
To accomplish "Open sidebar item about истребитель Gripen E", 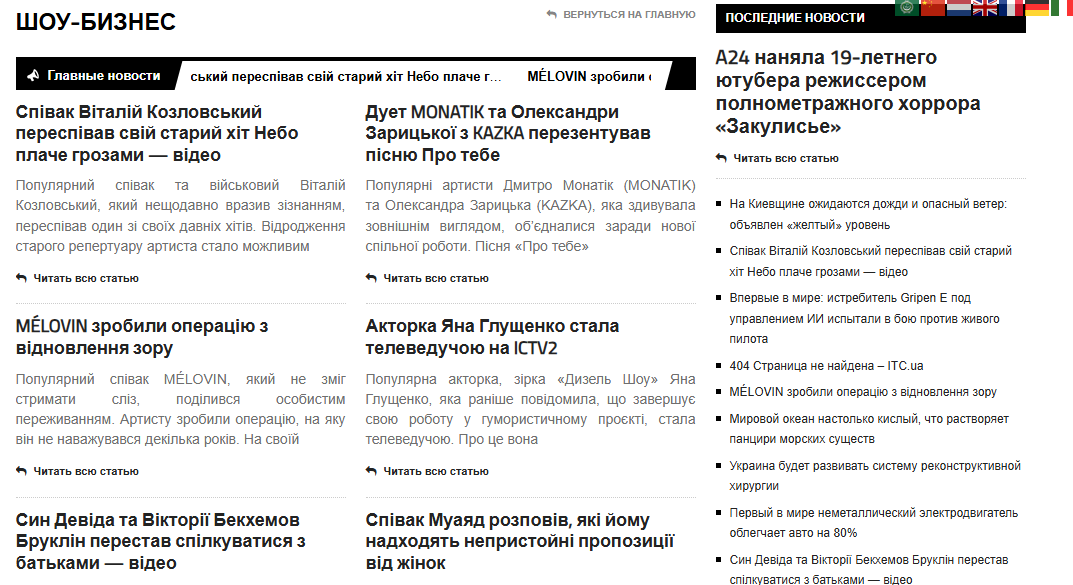I will 864,318.
